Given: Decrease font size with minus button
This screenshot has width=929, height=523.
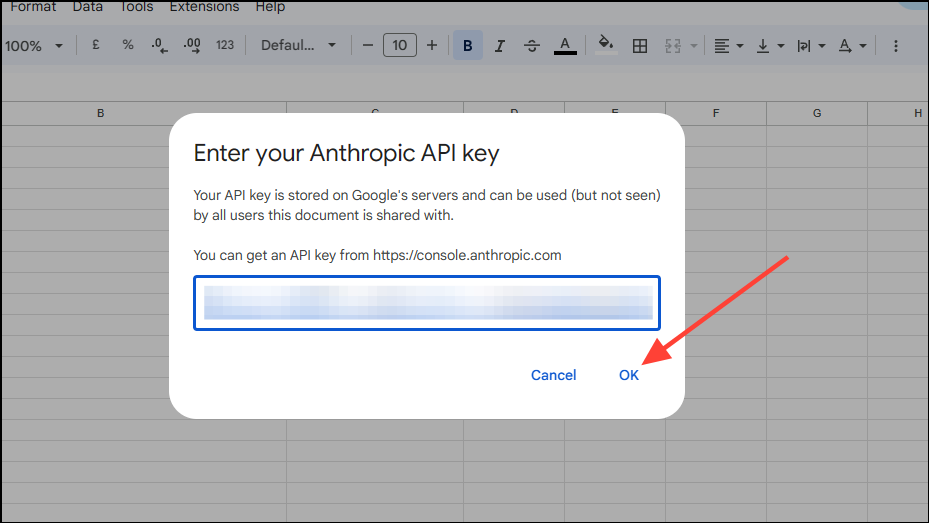Looking at the screenshot, I should click(367, 45).
